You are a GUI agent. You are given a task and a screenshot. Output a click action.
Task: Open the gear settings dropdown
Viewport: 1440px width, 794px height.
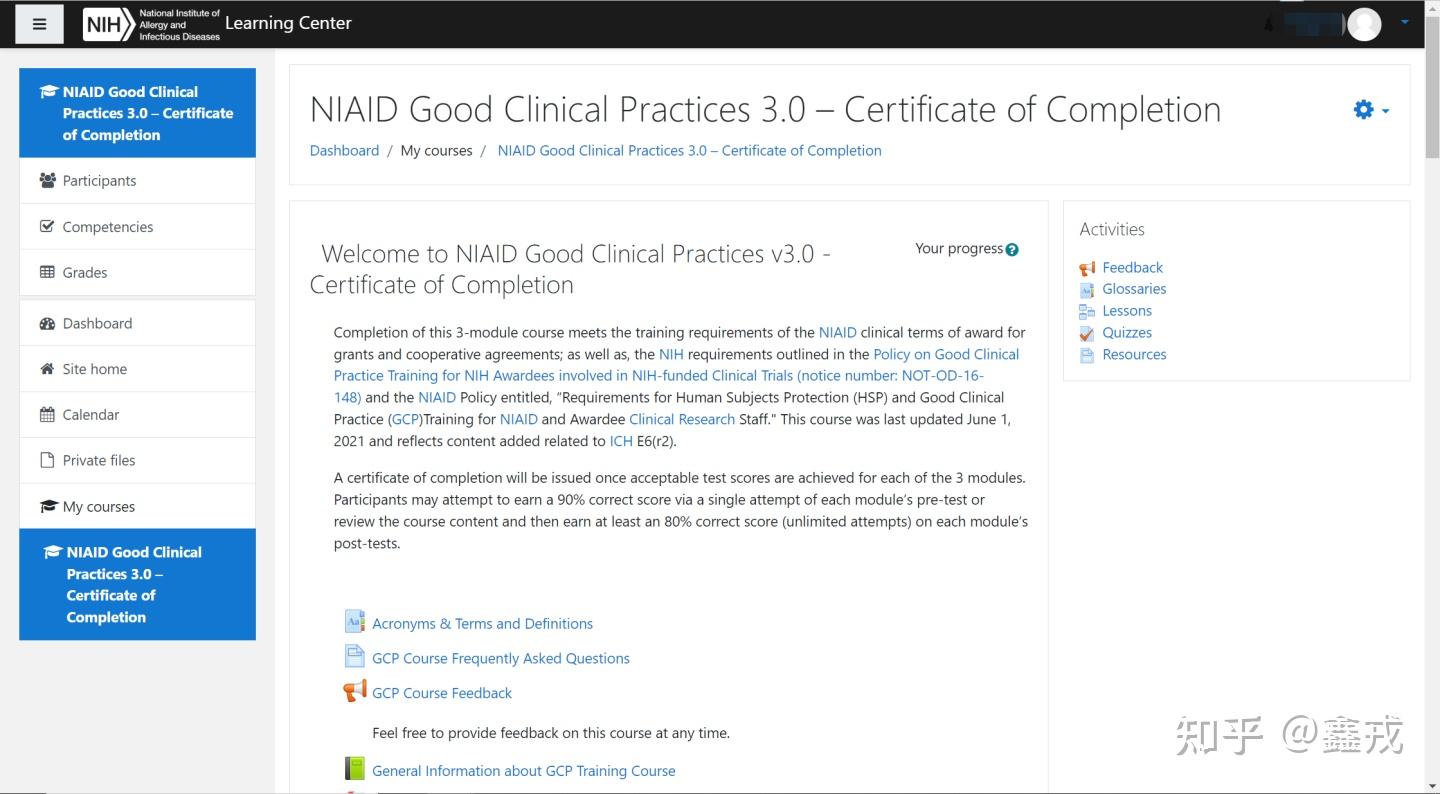[x=1371, y=110]
